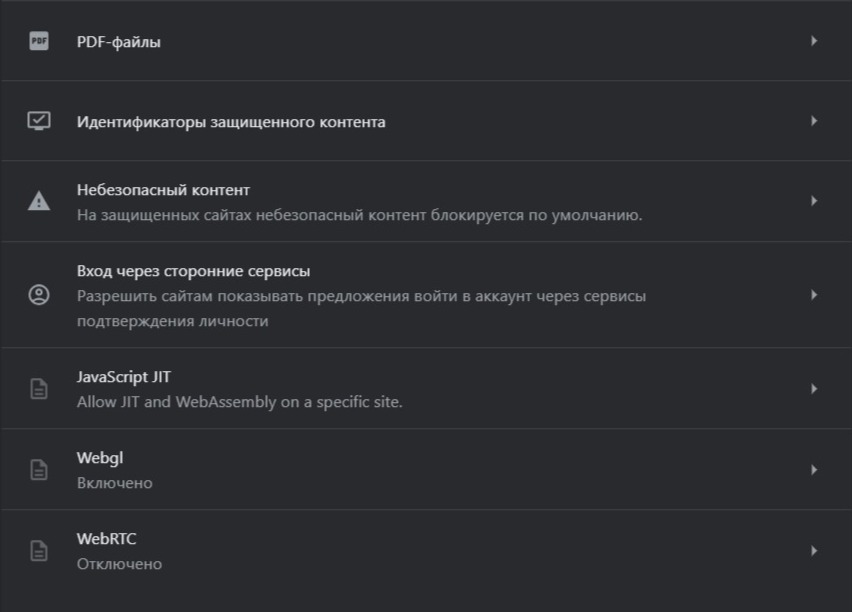This screenshot has height=612, width=852.
Task: Click the JavaScript JIT document icon
Action: pyautogui.click(x=39, y=389)
